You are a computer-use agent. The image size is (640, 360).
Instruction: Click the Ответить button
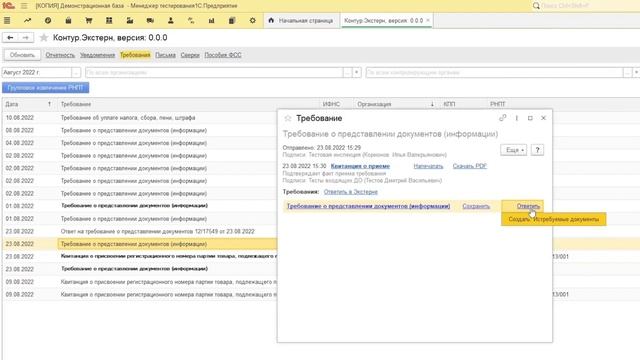click(523, 206)
